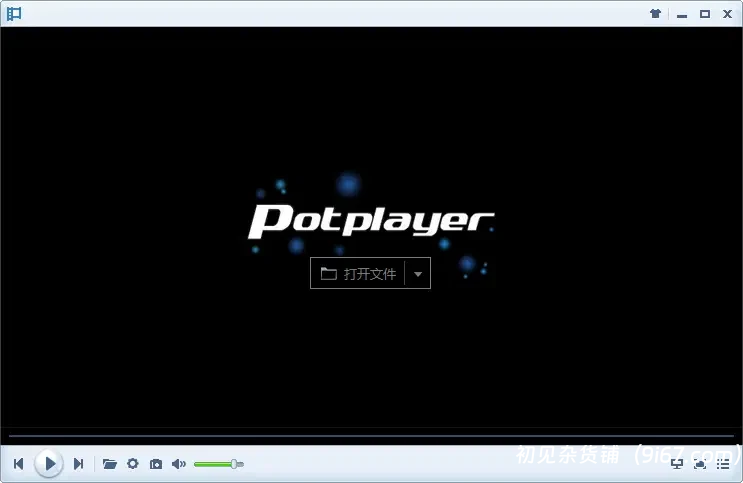Minimize the player window
This screenshot has height=483, width=743.
click(x=681, y=14)
